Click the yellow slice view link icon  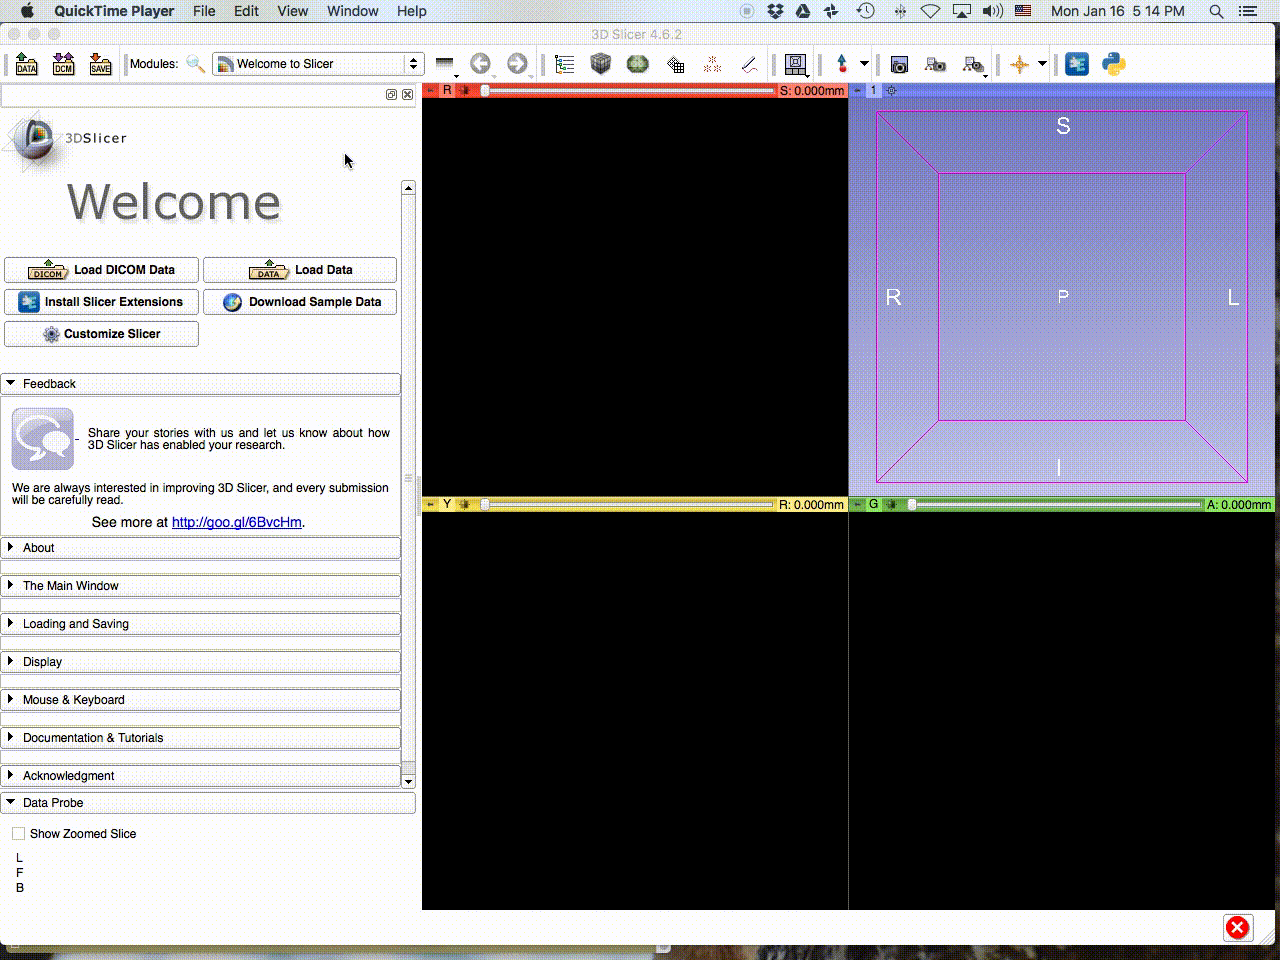464,505
